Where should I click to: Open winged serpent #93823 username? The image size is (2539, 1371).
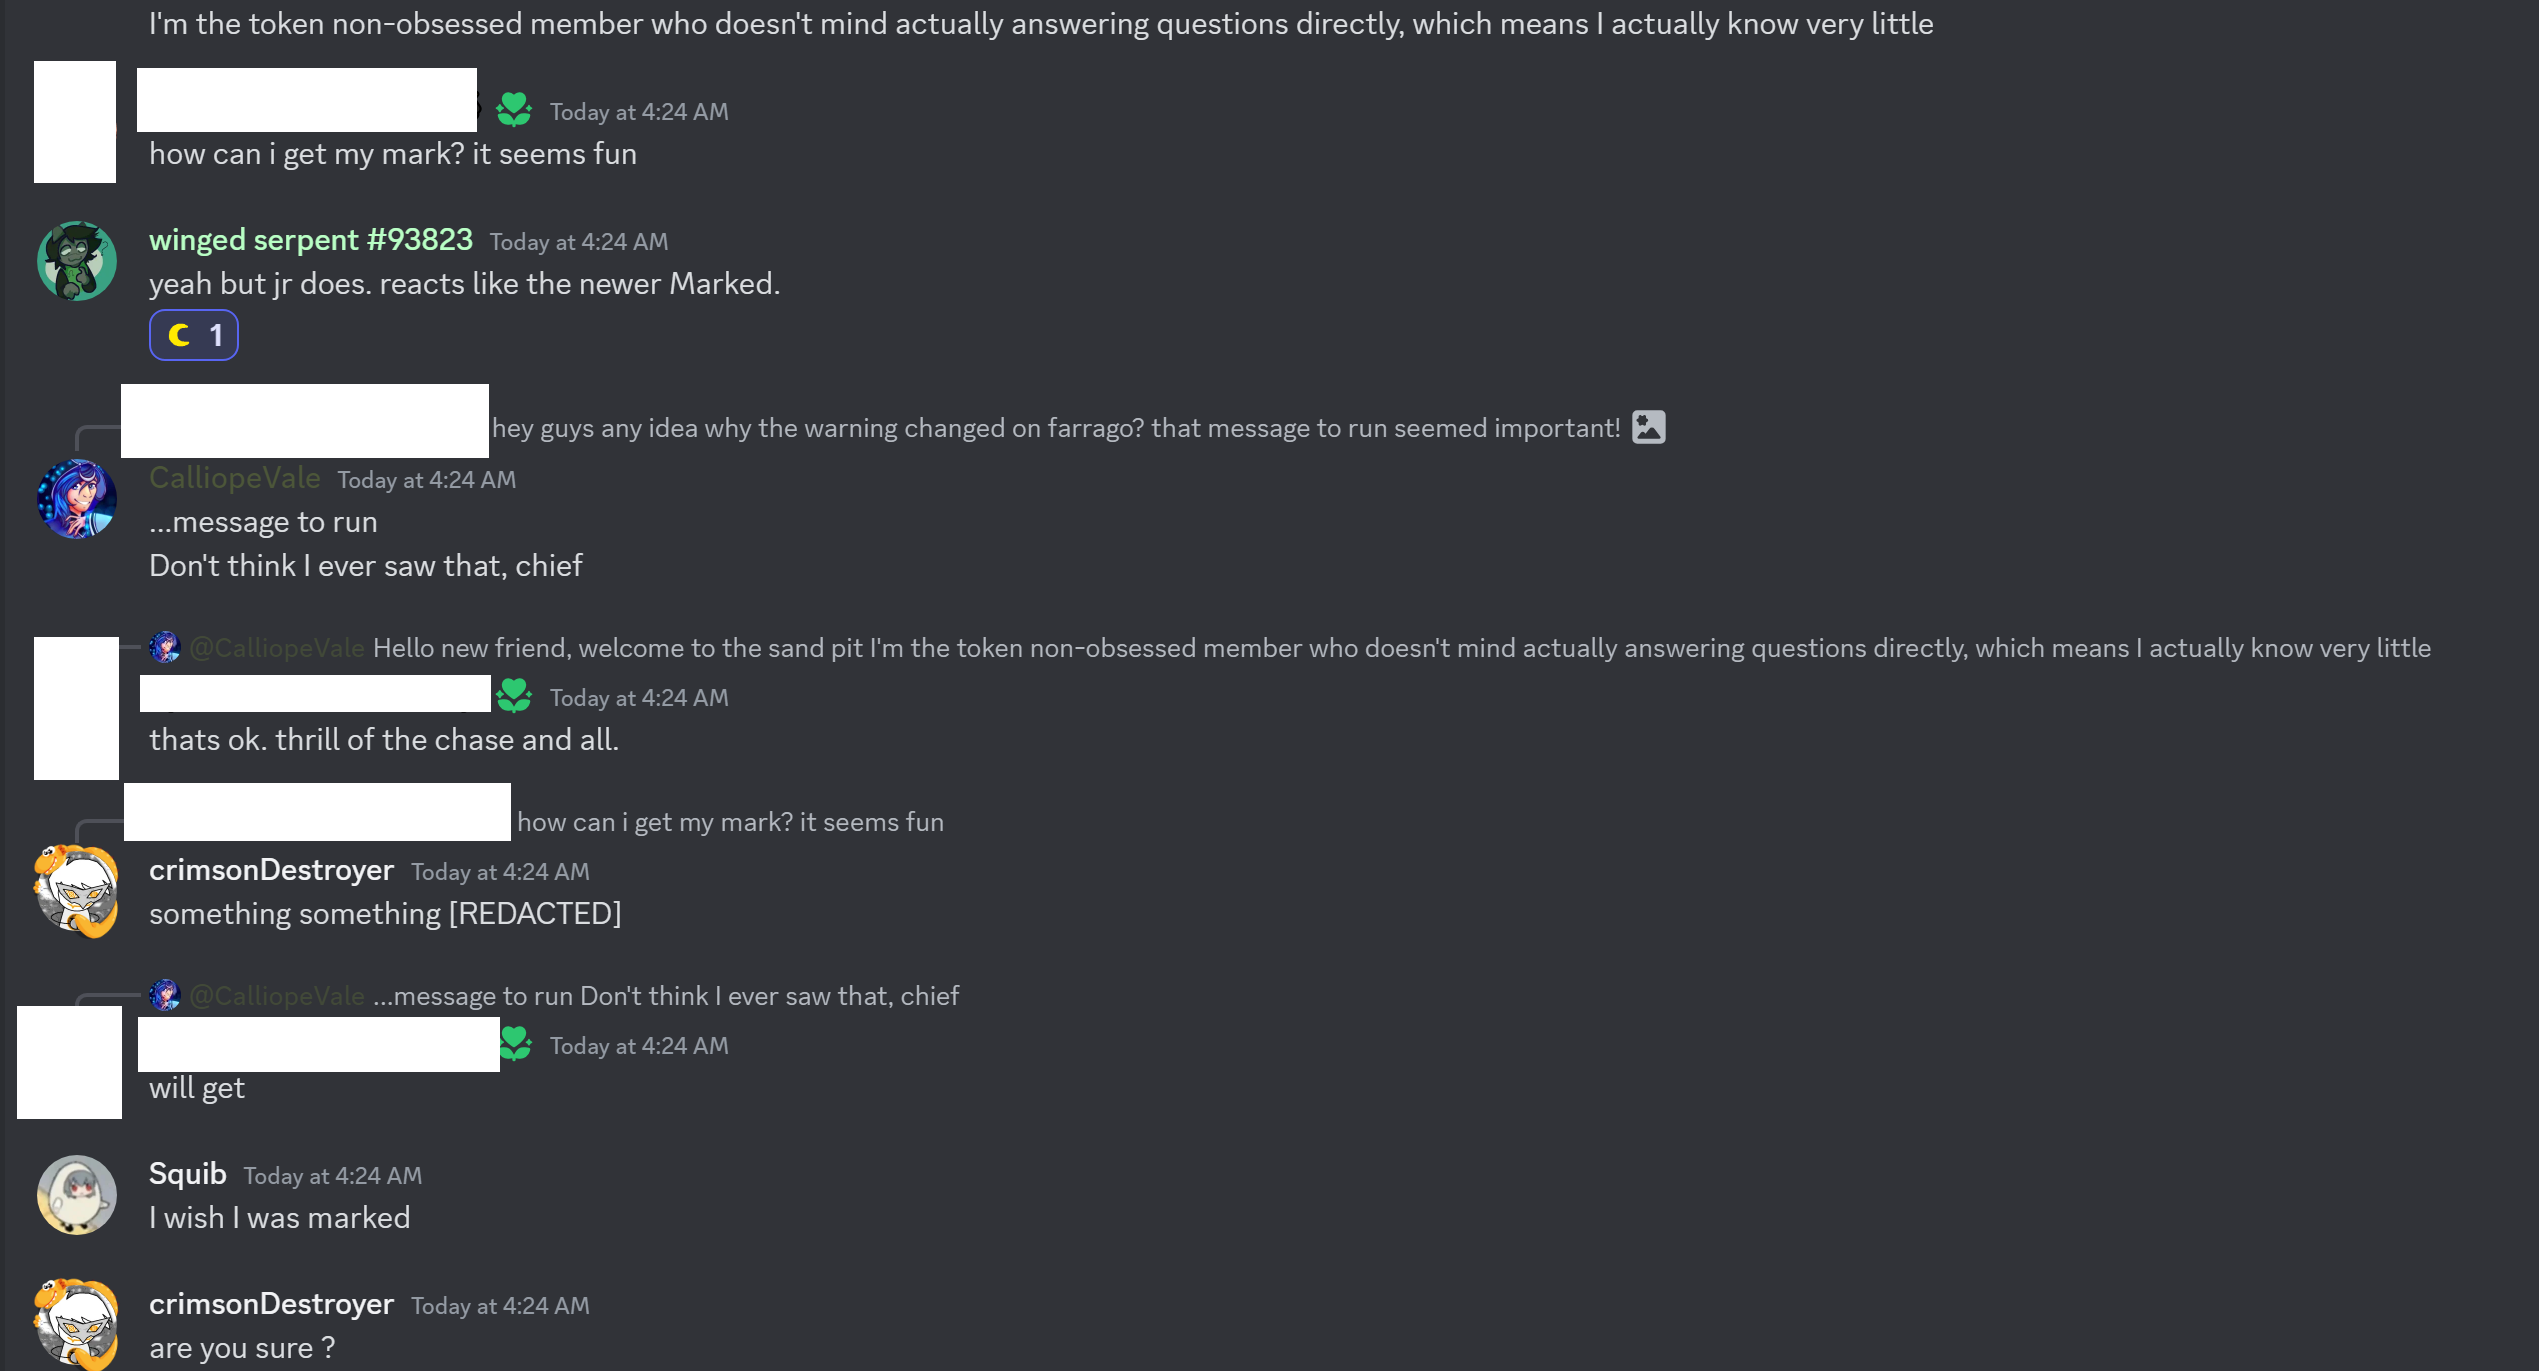[310, 240]
